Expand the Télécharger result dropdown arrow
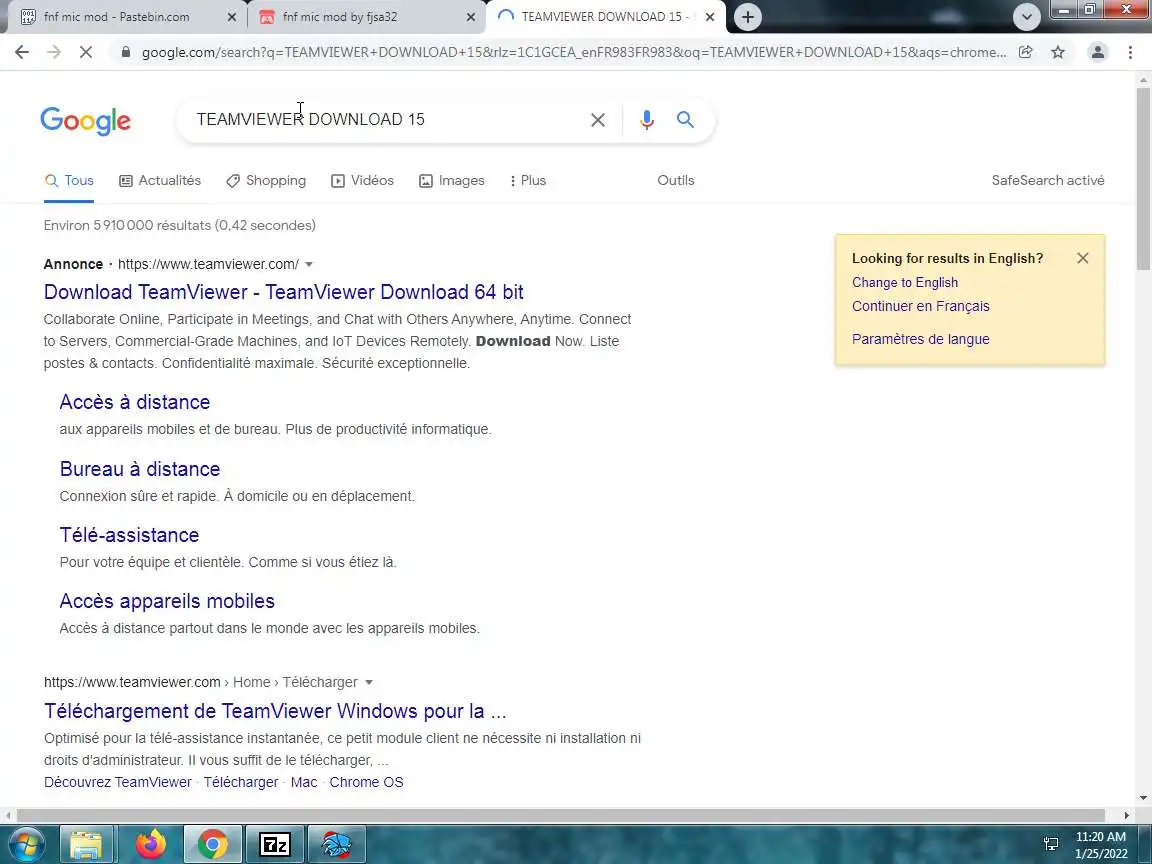 pos(369,683)
